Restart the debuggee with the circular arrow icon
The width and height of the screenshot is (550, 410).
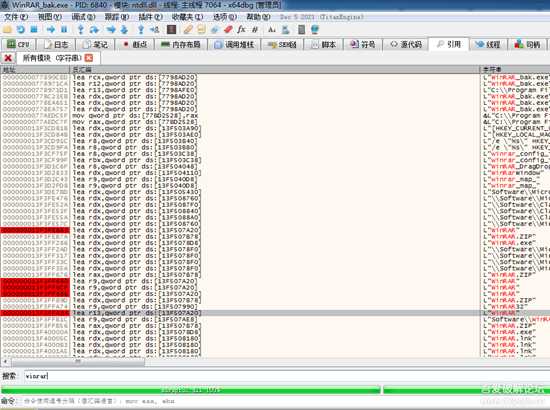click(x=21, y=30)
